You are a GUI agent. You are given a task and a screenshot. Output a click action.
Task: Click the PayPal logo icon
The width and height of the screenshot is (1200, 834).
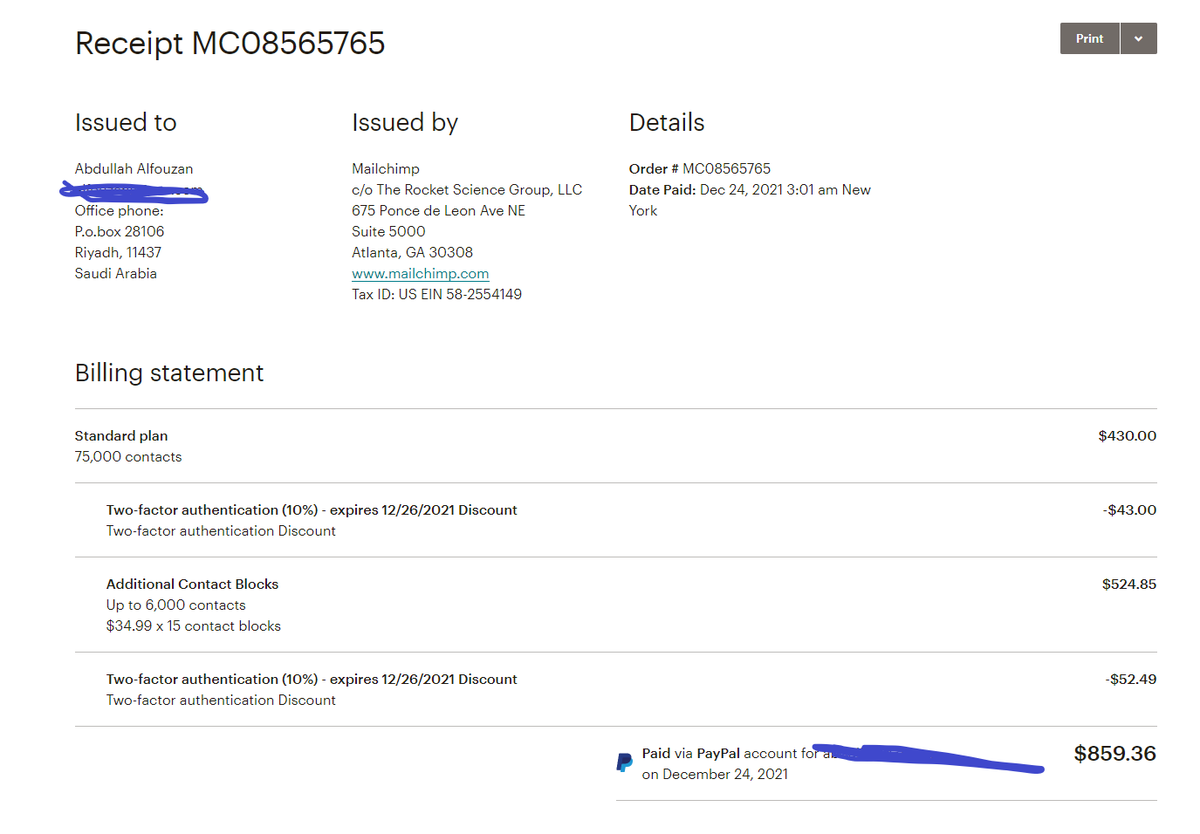(x=624, y=763)
